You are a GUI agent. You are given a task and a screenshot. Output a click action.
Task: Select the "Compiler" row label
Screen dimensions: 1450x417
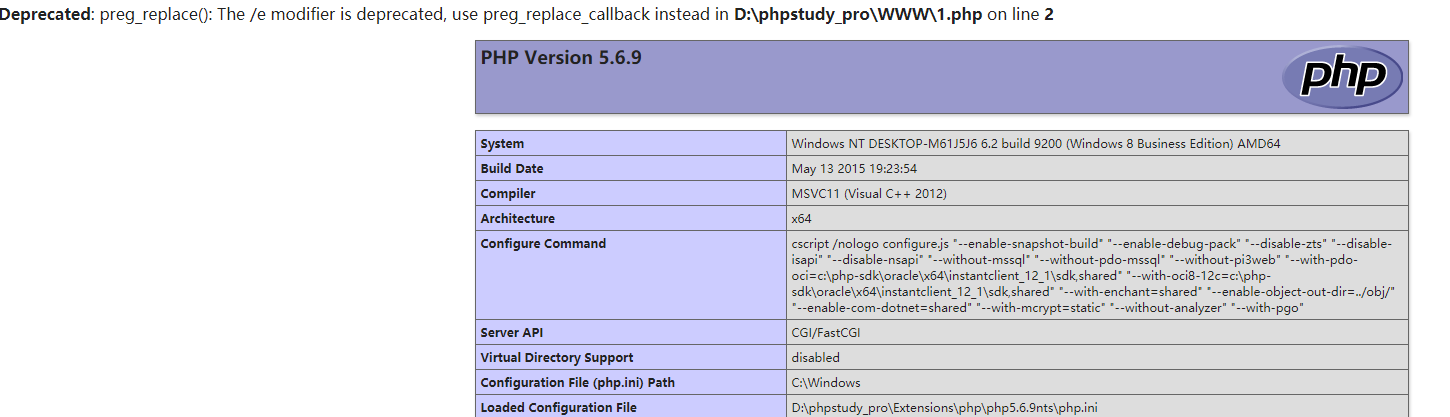(x=508, y=194)
